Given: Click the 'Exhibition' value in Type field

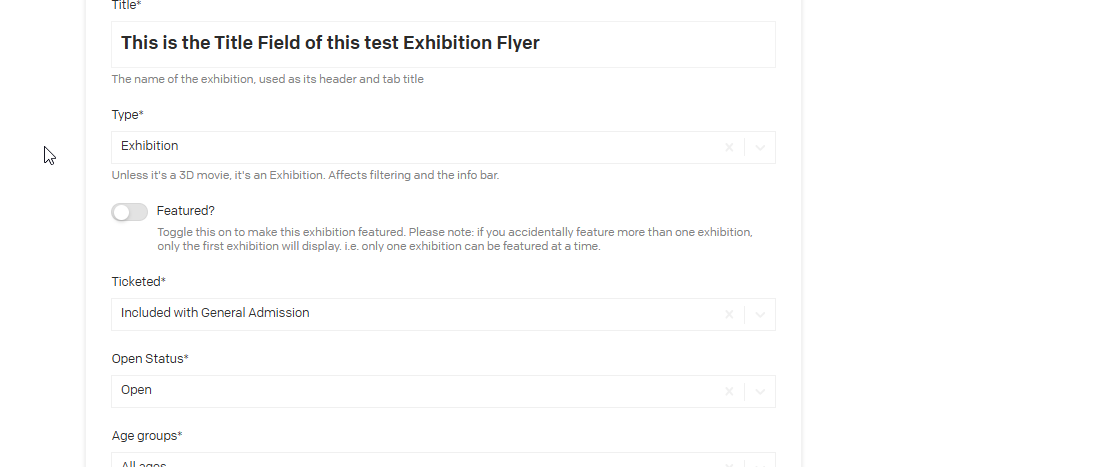Looking at the screenshot, I should (x=150, y=146).
